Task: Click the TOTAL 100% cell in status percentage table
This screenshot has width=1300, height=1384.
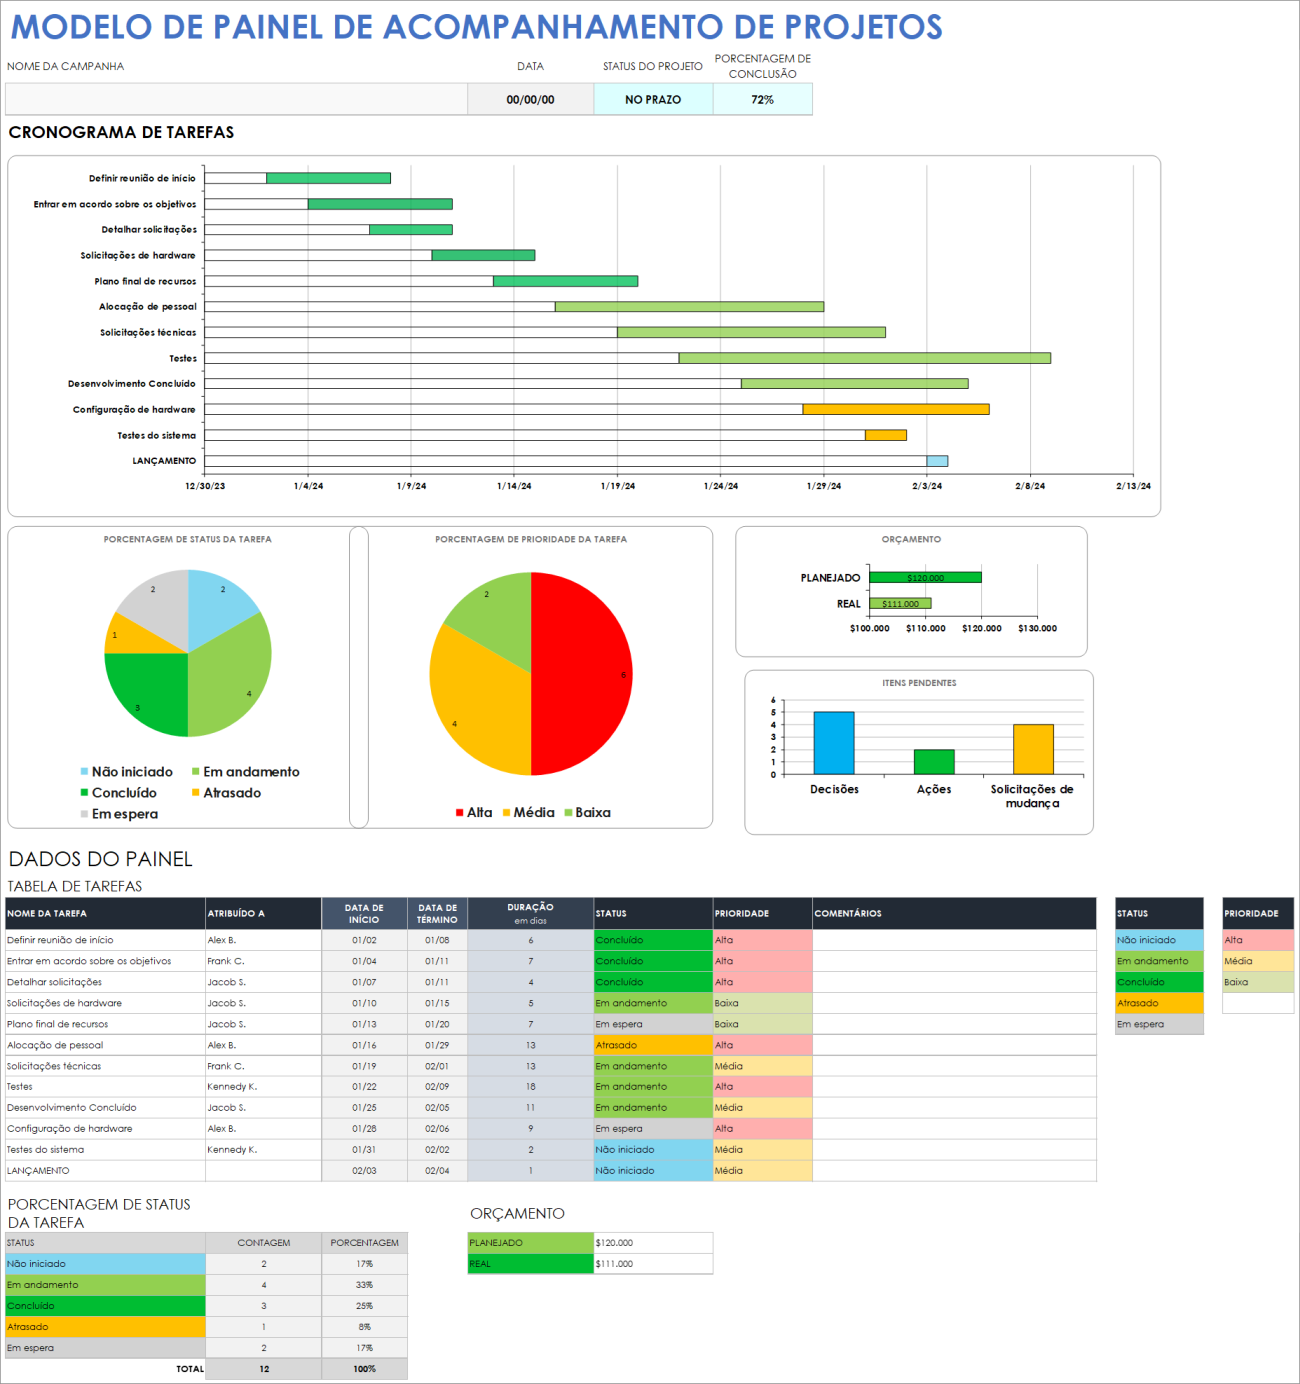Action: point(366,1368)
